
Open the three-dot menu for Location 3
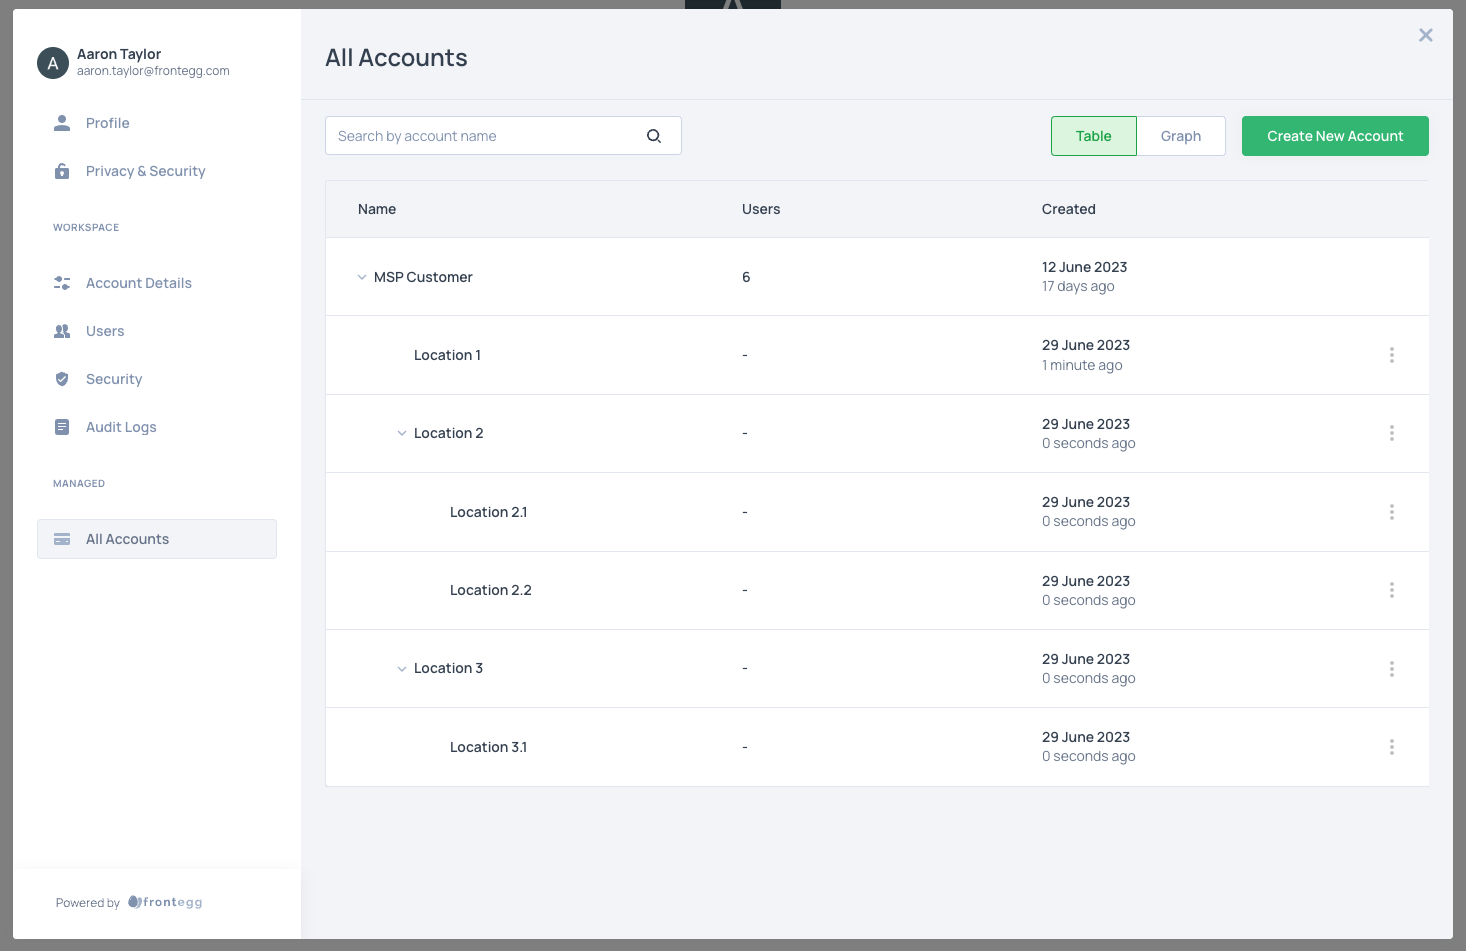coord(1391,669)
